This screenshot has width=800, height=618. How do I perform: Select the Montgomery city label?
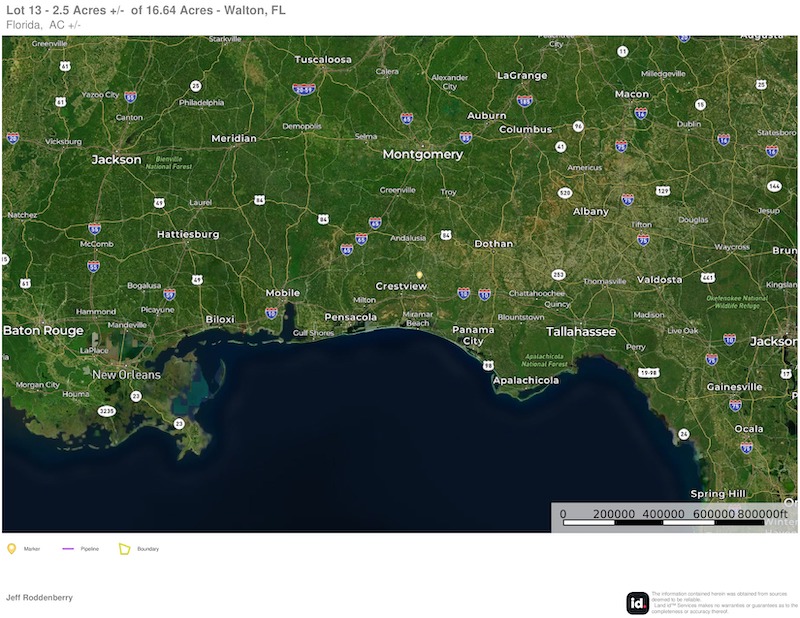click(x=423, y=155)
